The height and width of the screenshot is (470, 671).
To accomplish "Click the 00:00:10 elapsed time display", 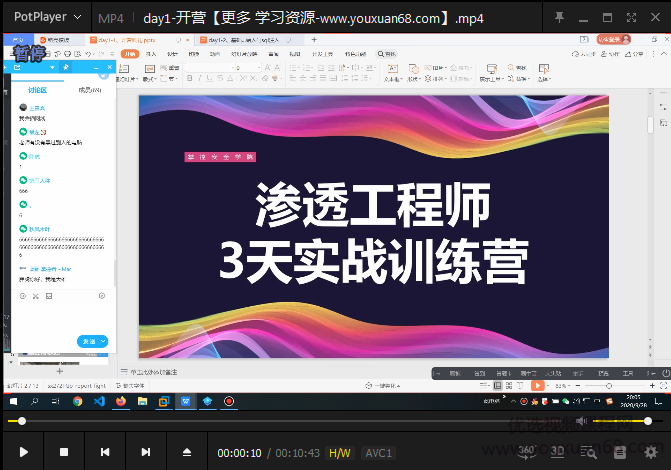I will click(x=239, y=453).
